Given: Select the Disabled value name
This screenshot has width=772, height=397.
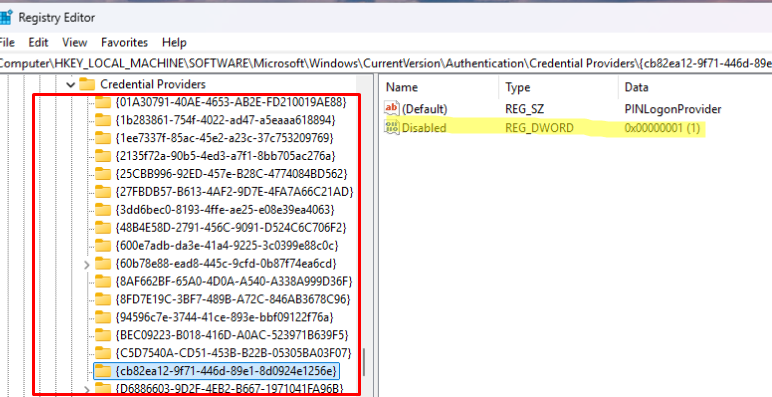Looking at the screenshot, I should 424,128.
